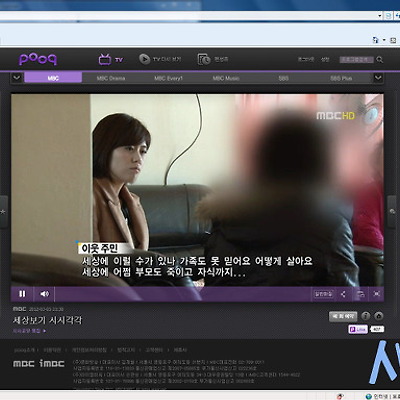Open the right side chat panel handle
Screen dimensions: 400x400
pyautogui.click(x=393, y=212)
